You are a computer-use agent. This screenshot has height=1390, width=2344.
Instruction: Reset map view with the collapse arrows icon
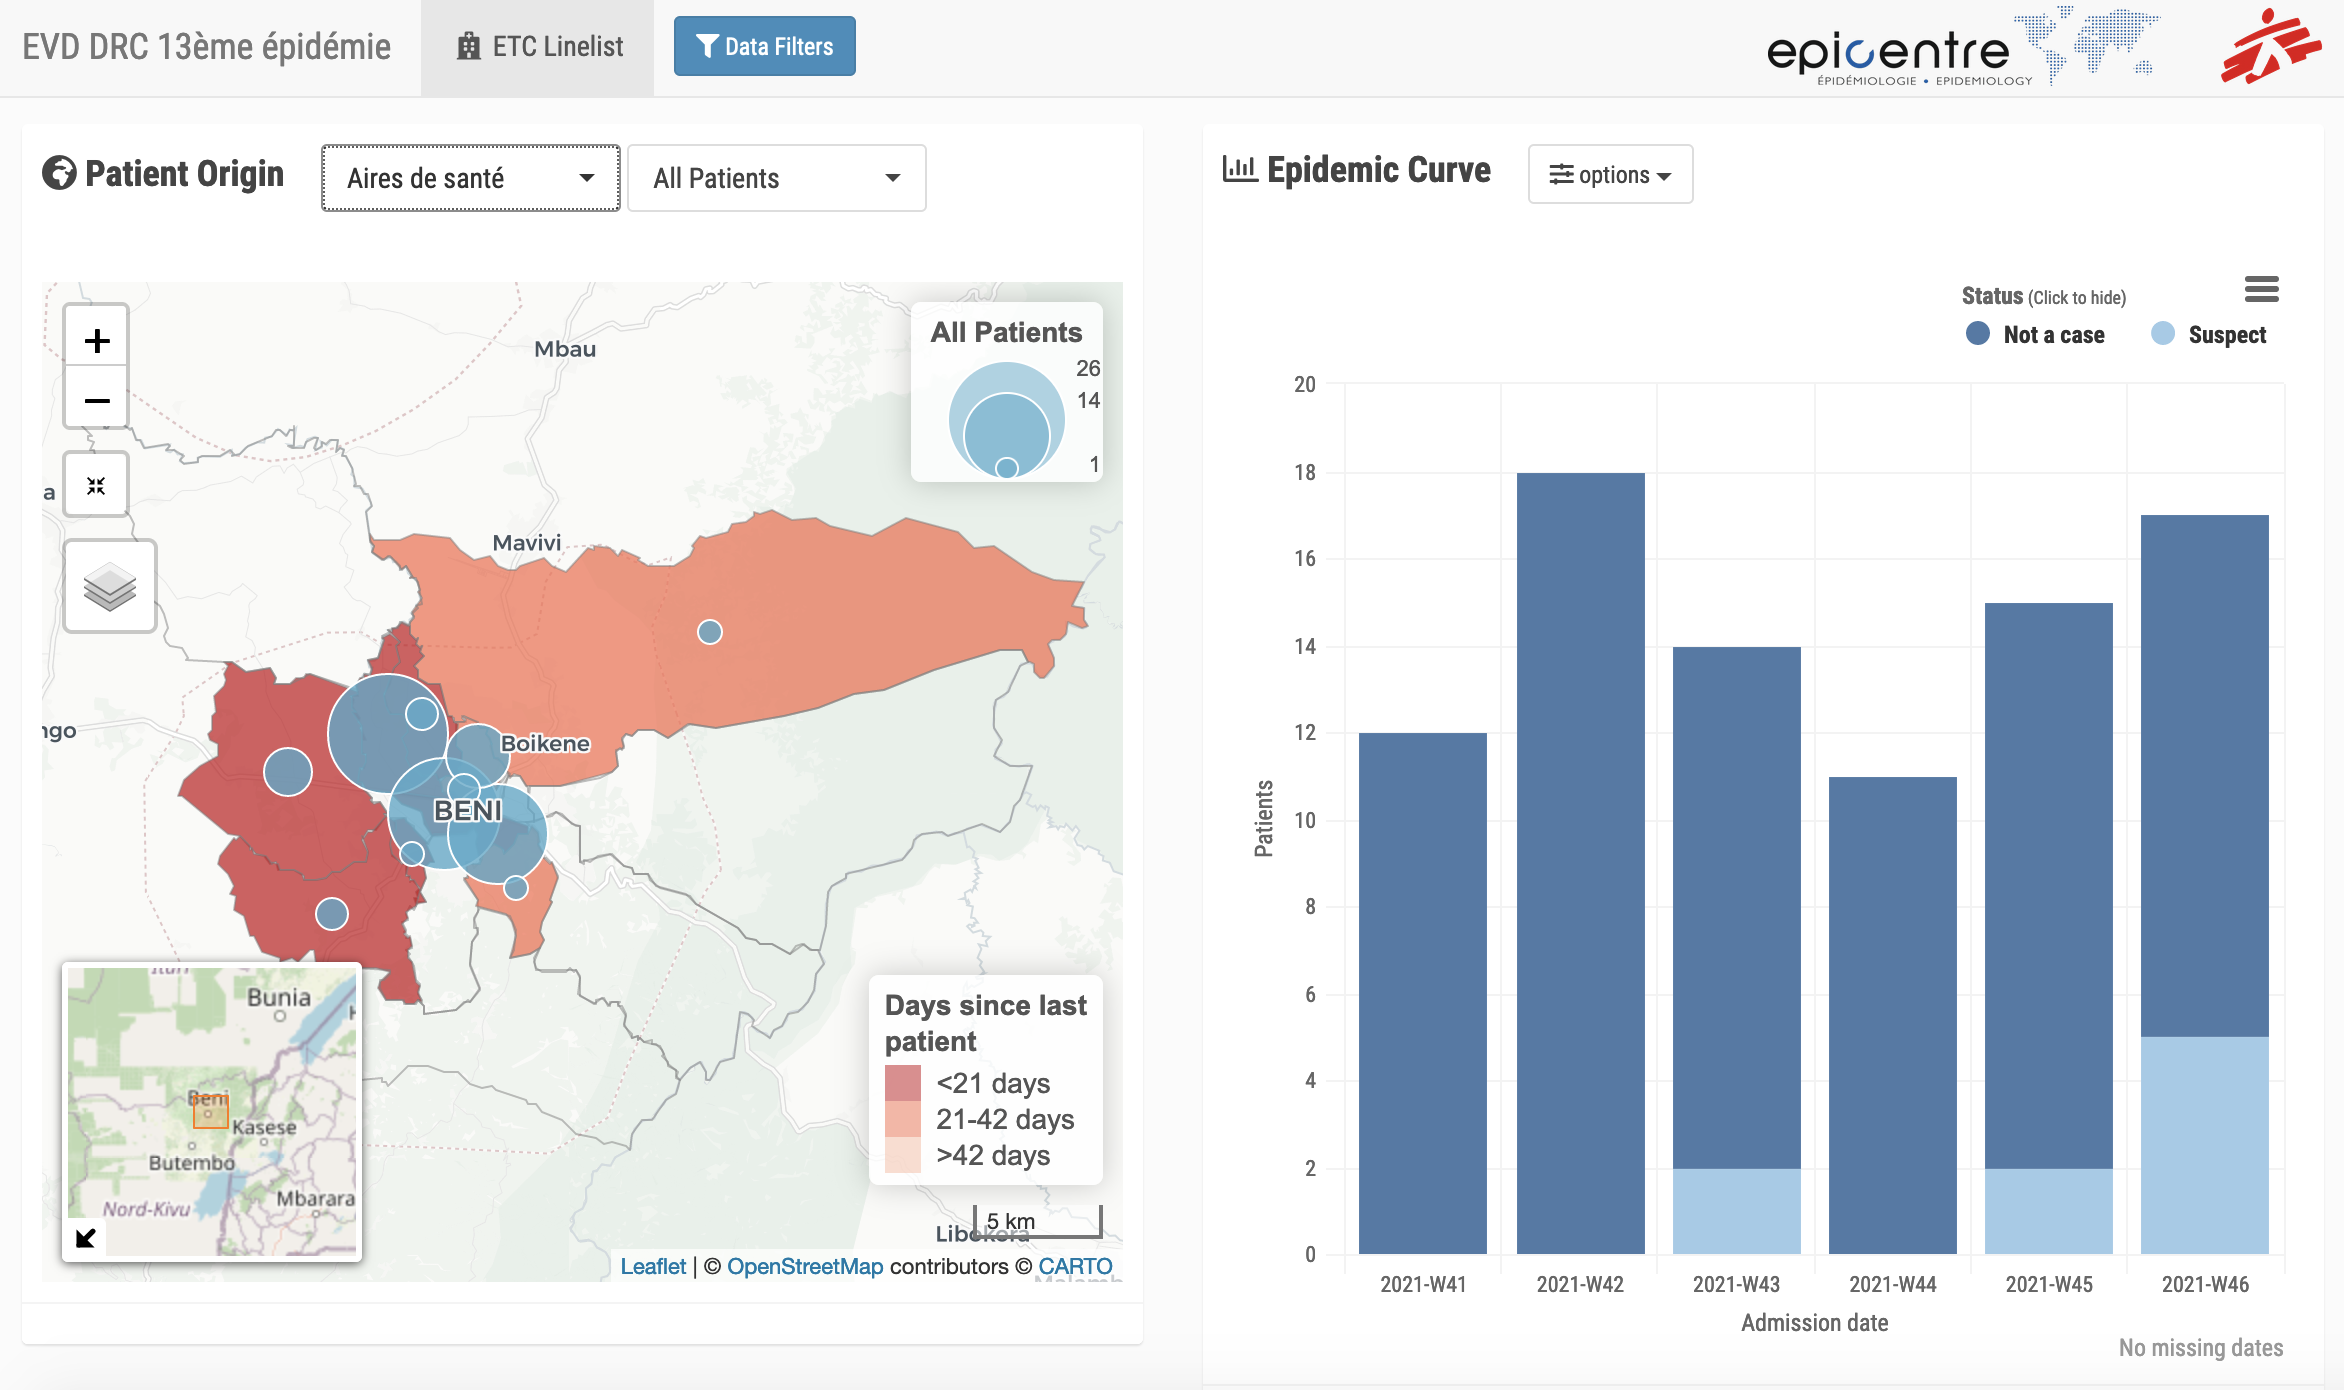[x=96, y=485]
